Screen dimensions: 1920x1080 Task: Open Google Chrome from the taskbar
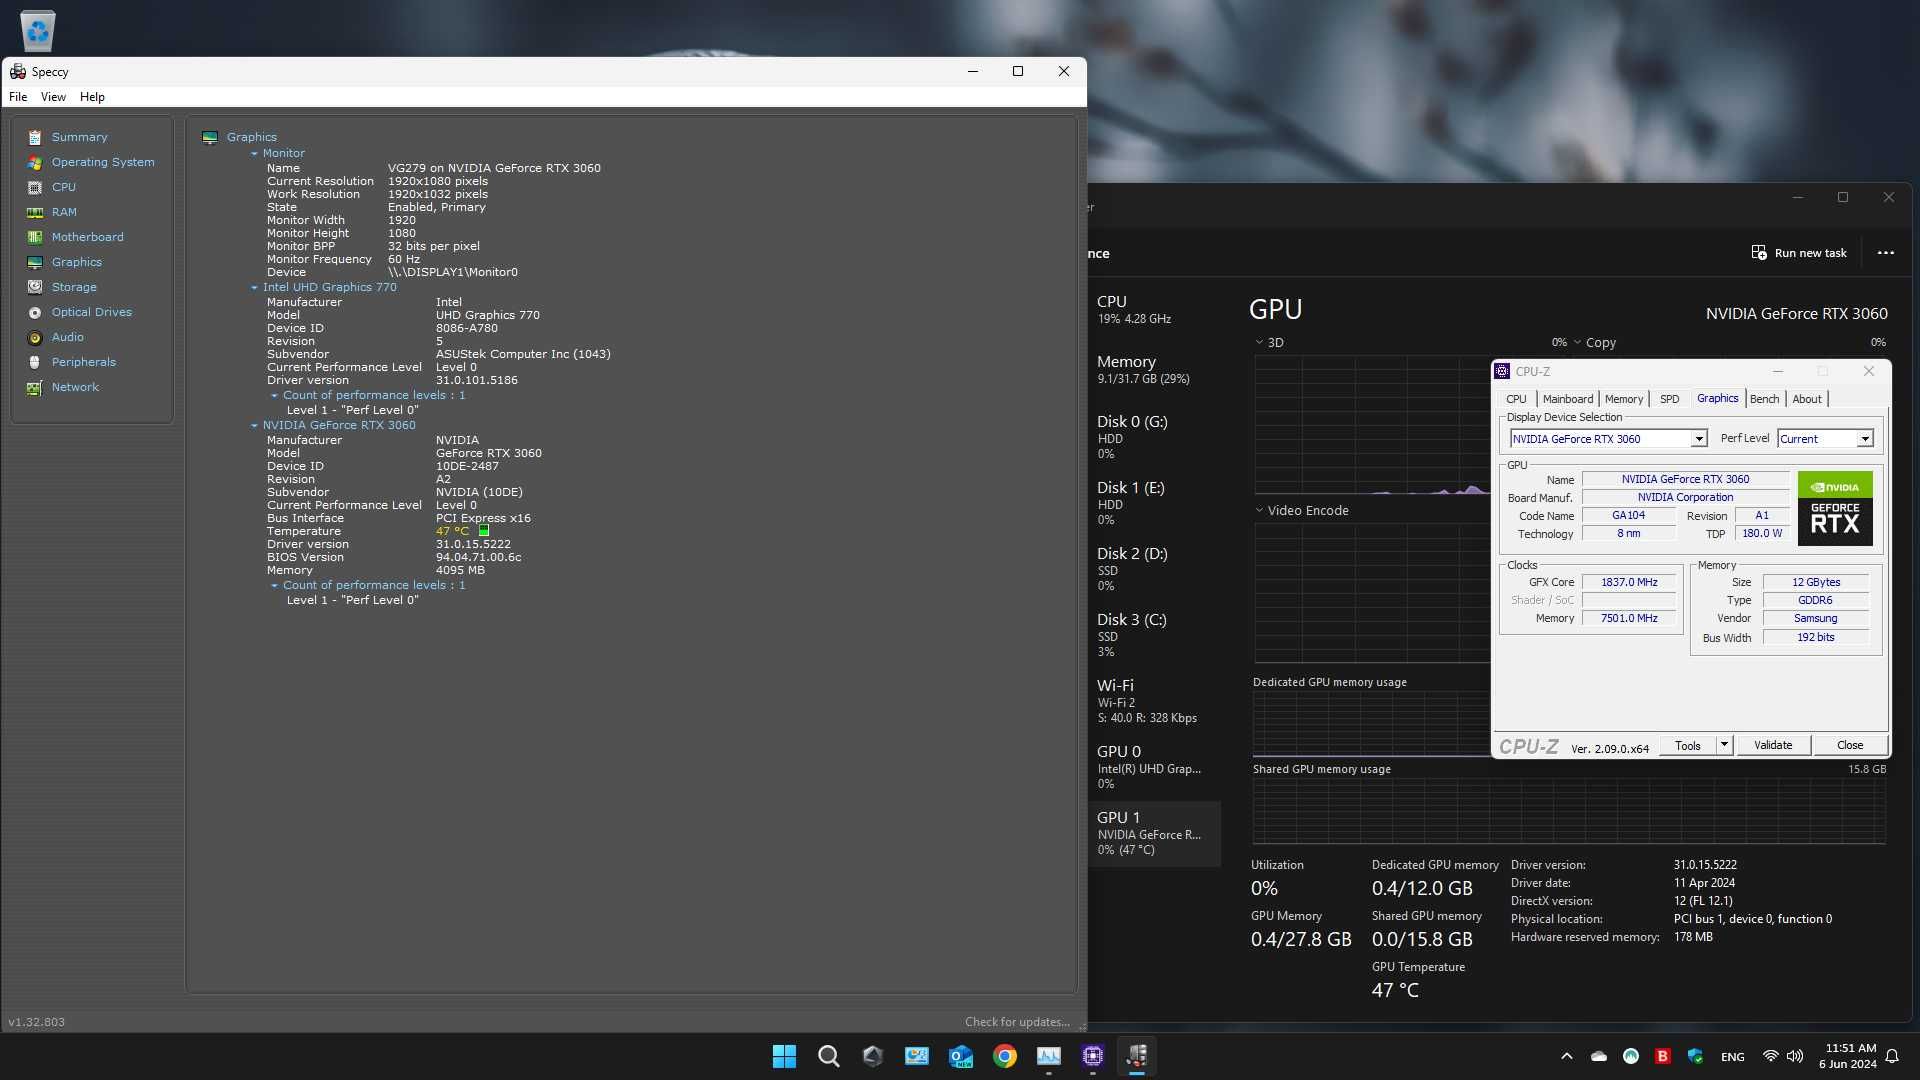point(1005,1056)
